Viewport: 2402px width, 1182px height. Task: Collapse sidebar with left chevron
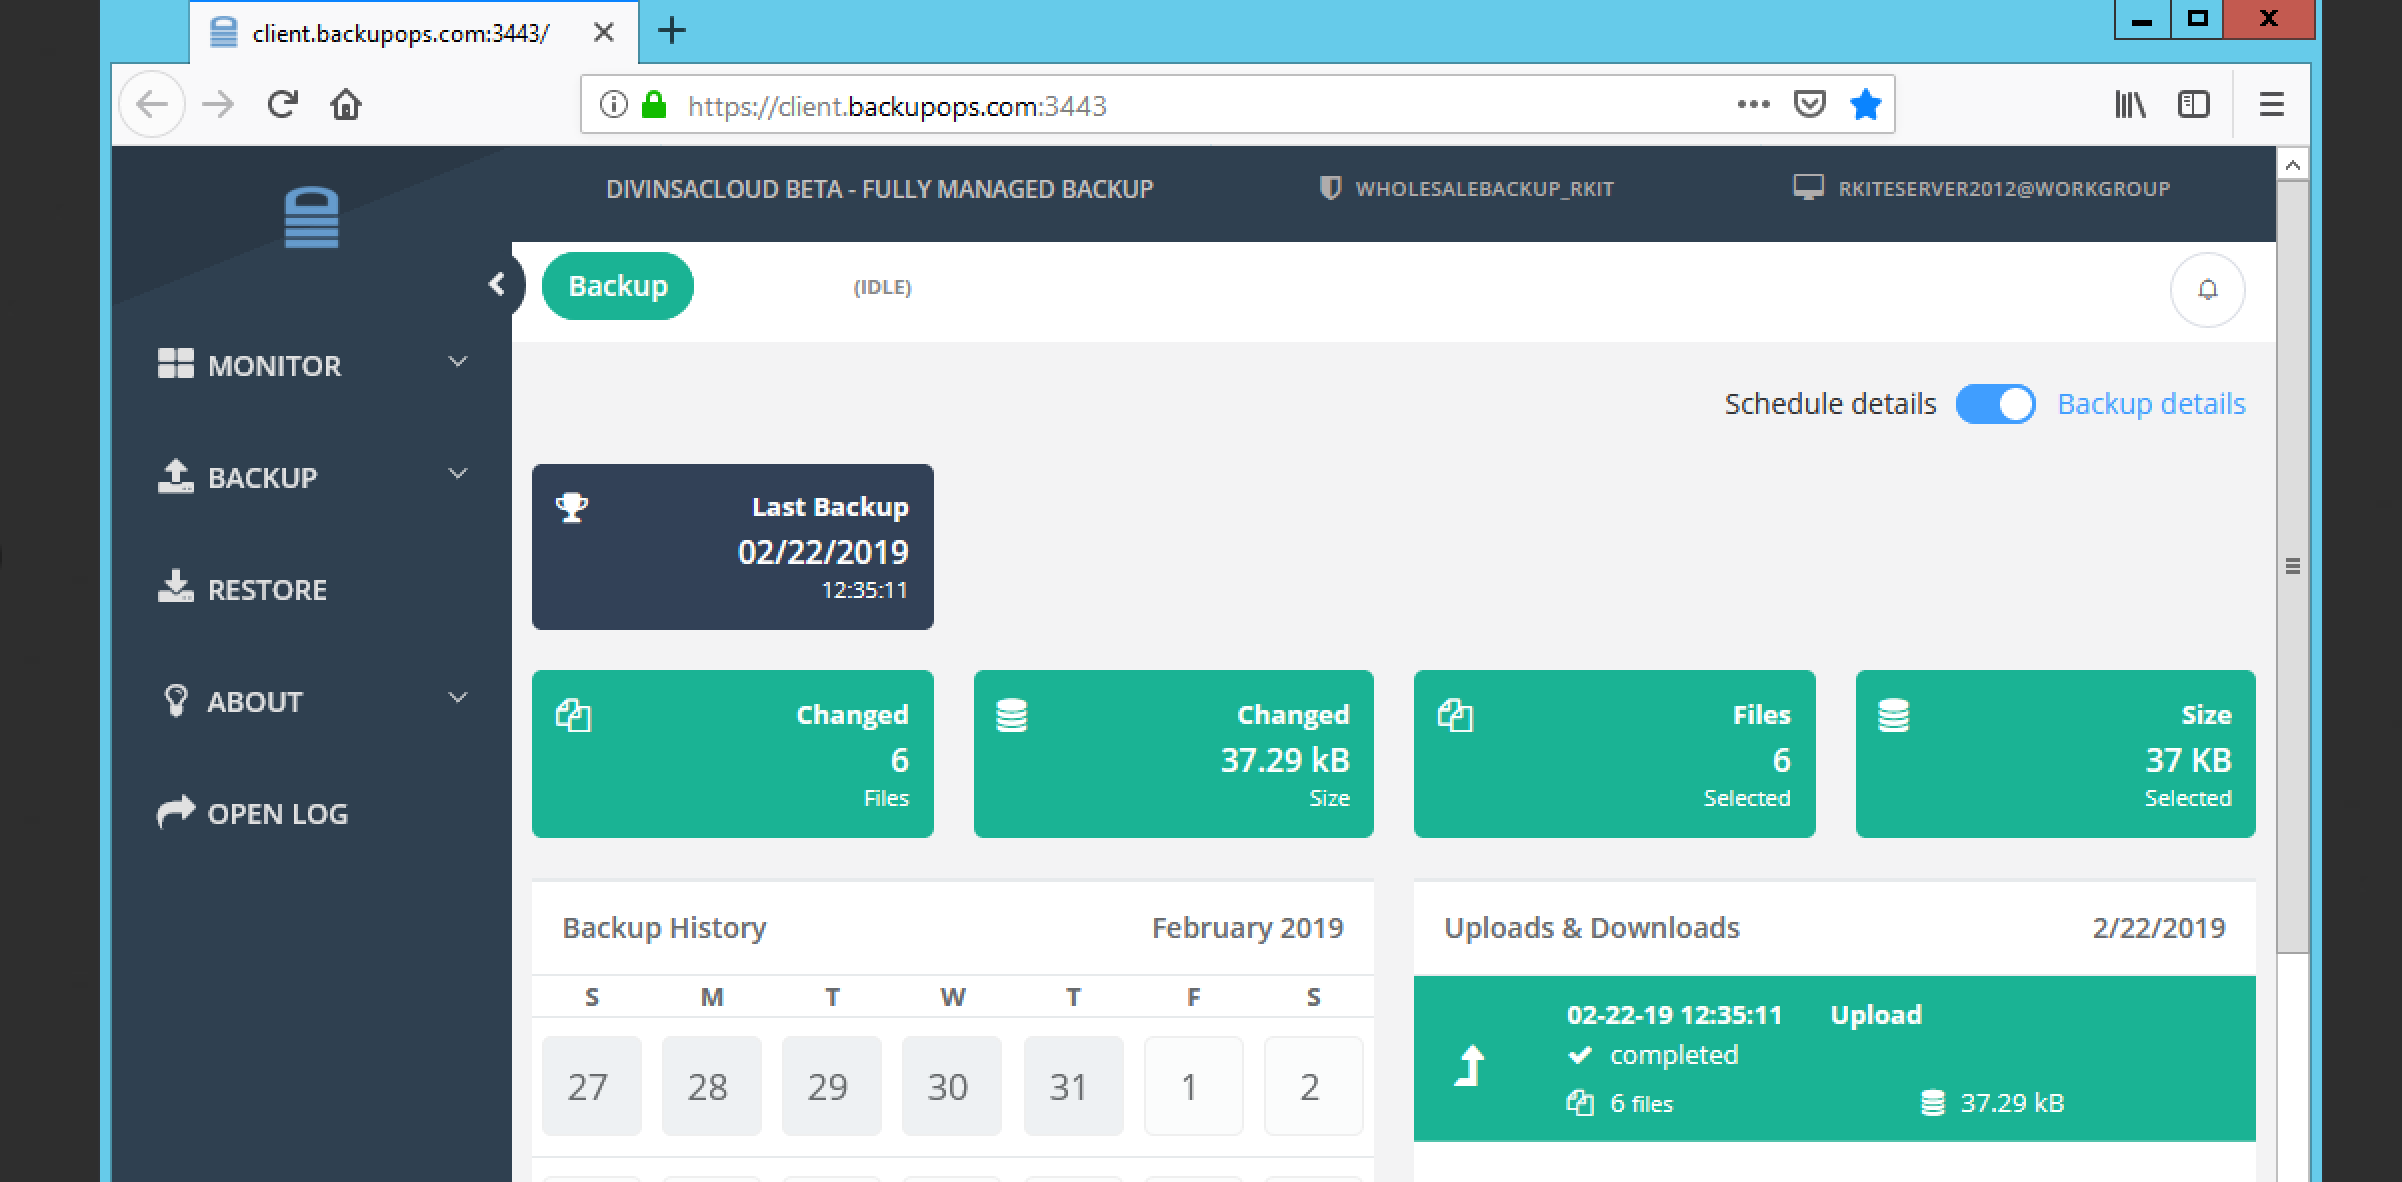click(x=496, y=285)
